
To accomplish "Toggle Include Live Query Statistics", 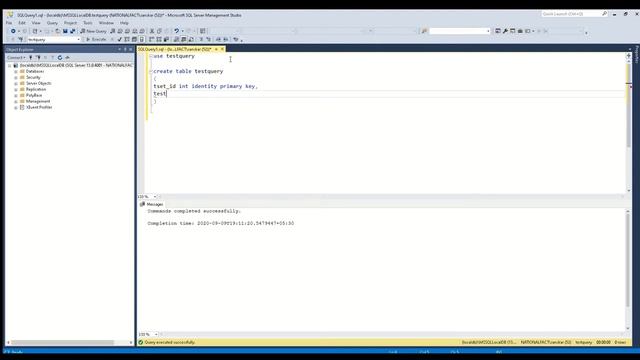I will pos(159,40).
